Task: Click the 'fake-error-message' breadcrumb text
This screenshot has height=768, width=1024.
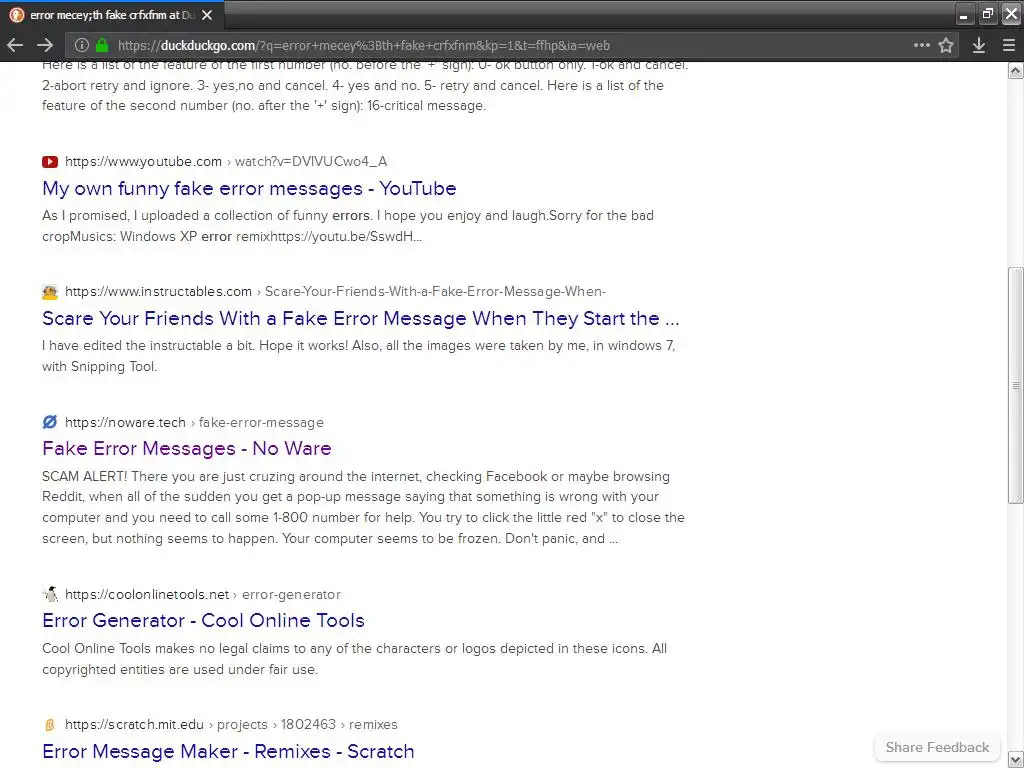Action: point(261,423)
